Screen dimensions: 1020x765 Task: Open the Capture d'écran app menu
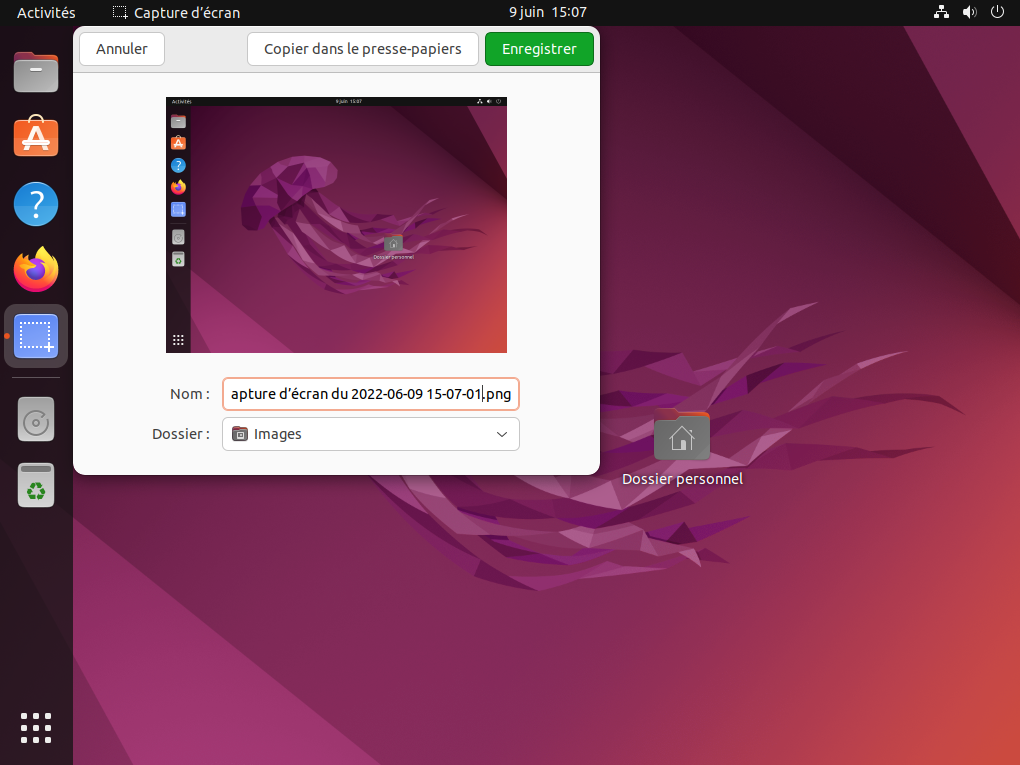coord(176,12)
